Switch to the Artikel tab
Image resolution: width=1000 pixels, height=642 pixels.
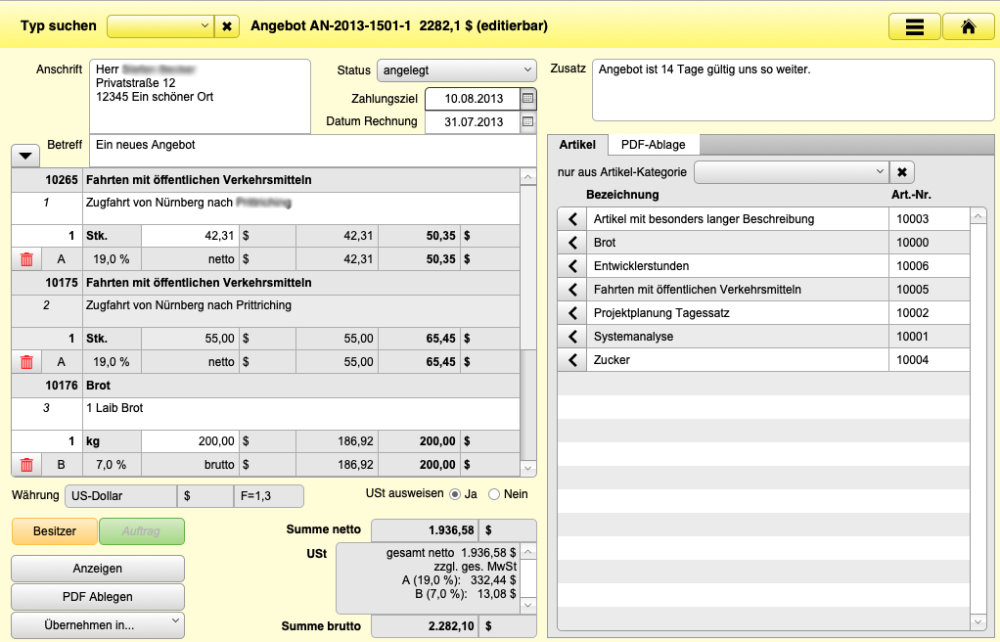pyautogui.click(x=577, y=144)
